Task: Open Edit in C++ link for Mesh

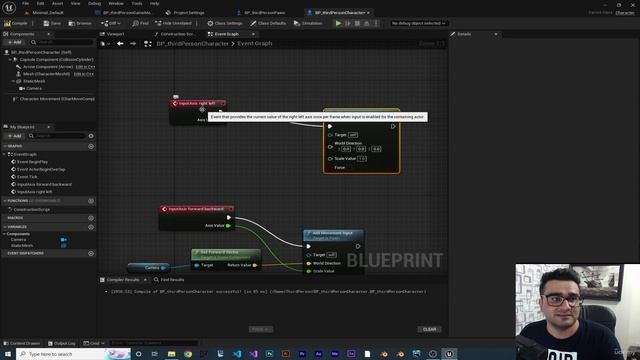Action: [x=84, y=74]
